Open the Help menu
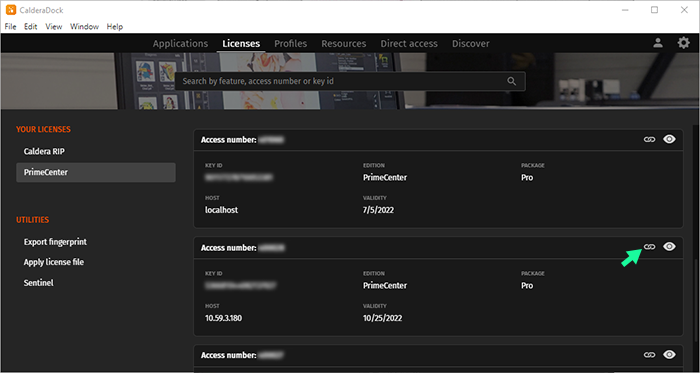The image size is (700, 373). (x=115, y=27)
